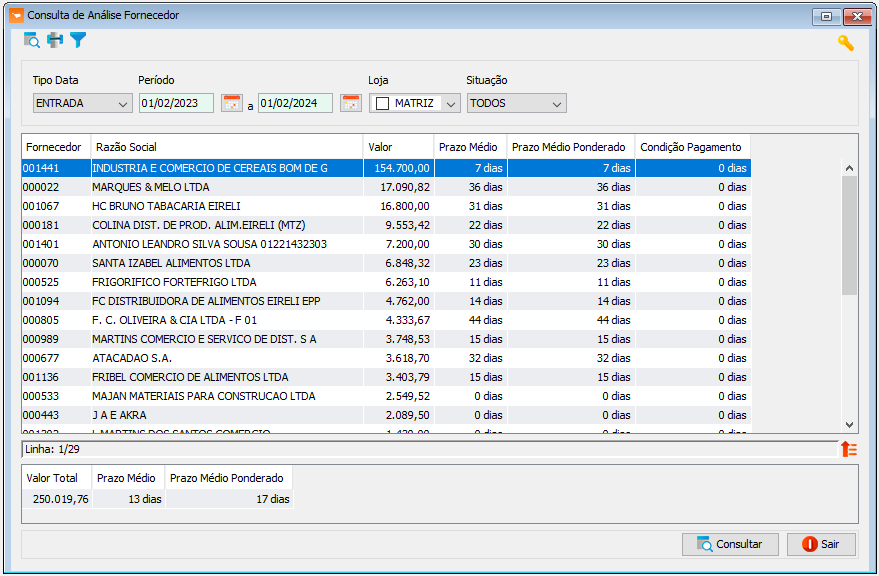Viewport: 879px width, 576px height.
Task: Open the blue funnel filter tool
Action: pos(78,40)
